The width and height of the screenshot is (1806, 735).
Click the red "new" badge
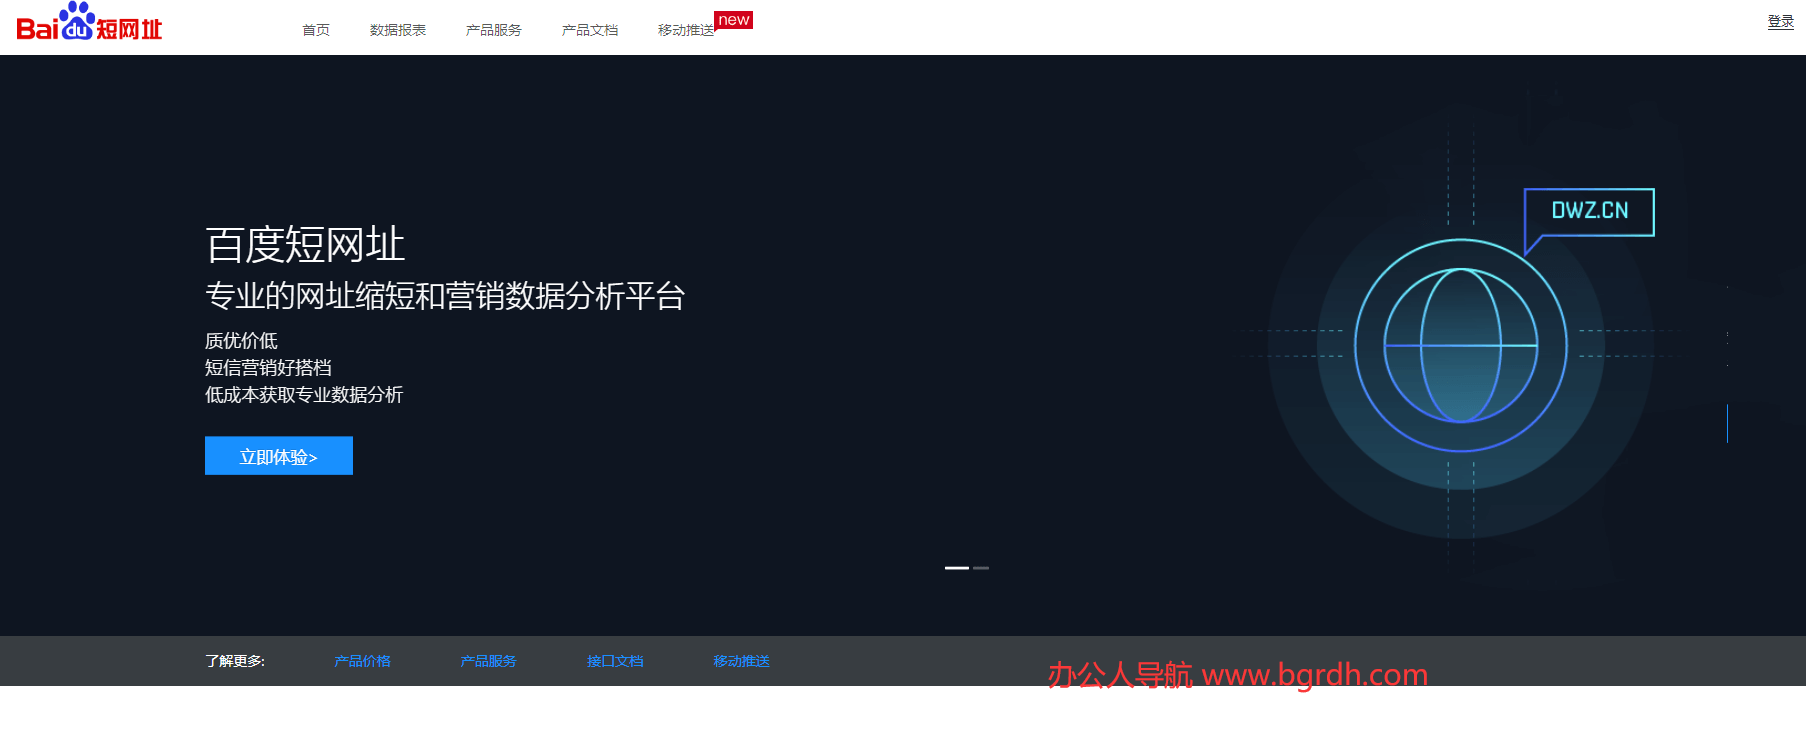coord(733,20)
